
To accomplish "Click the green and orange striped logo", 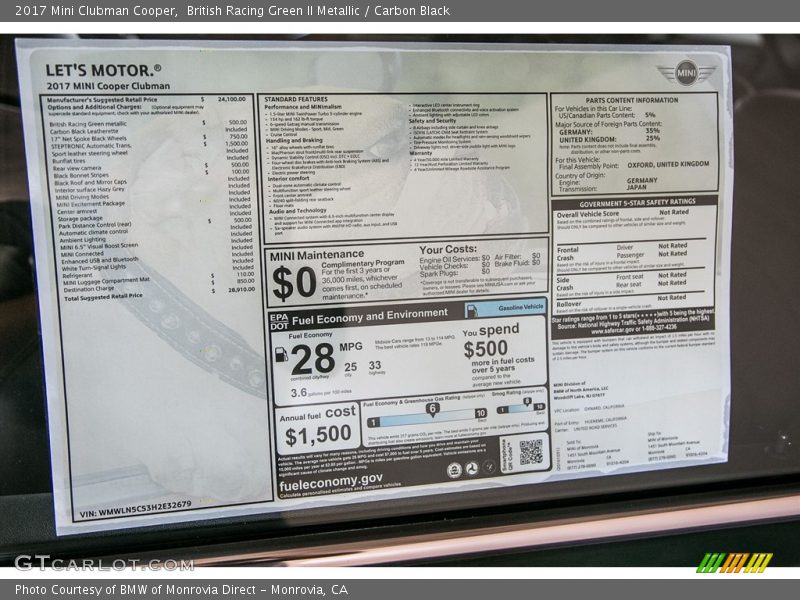I will click(734, 562).
